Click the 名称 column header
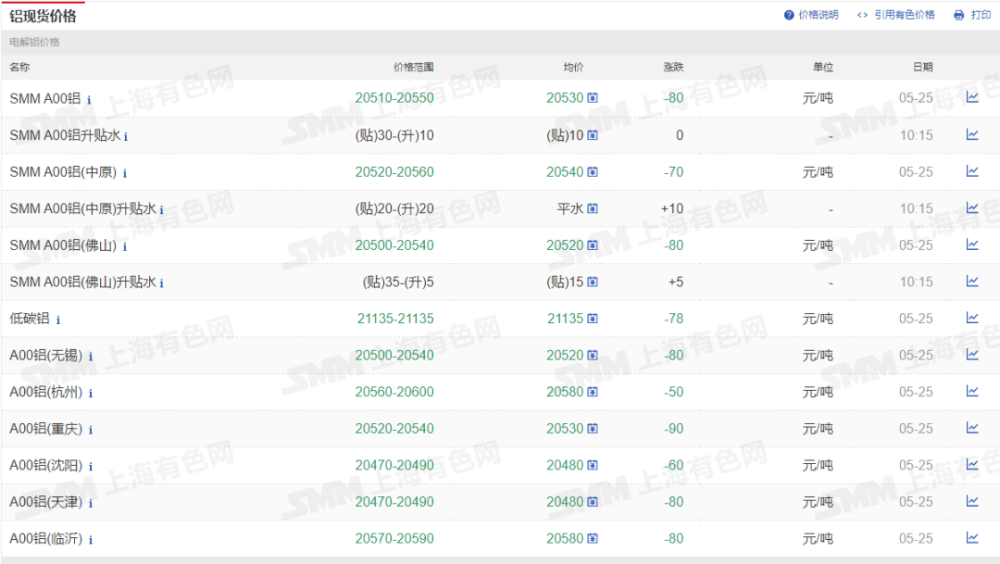The image size is (1000, 564). [20, 67]
